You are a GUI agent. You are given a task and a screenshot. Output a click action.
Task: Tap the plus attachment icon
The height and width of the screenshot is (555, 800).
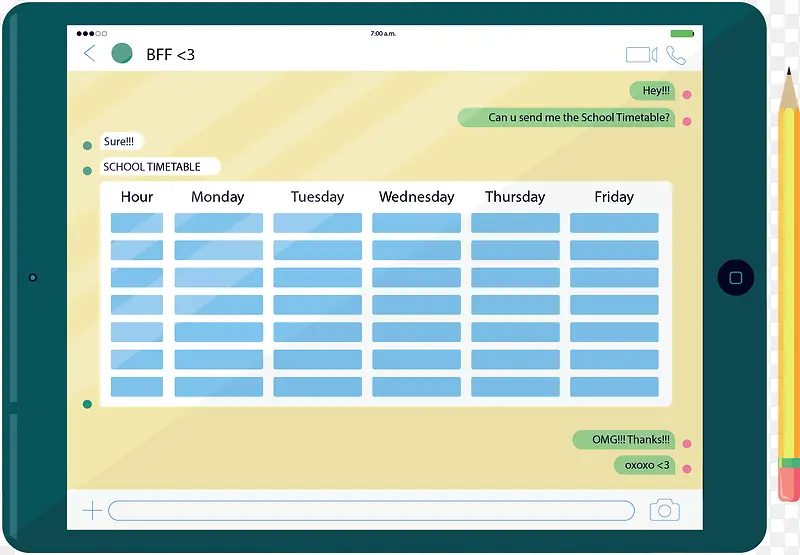click(92, 510)
